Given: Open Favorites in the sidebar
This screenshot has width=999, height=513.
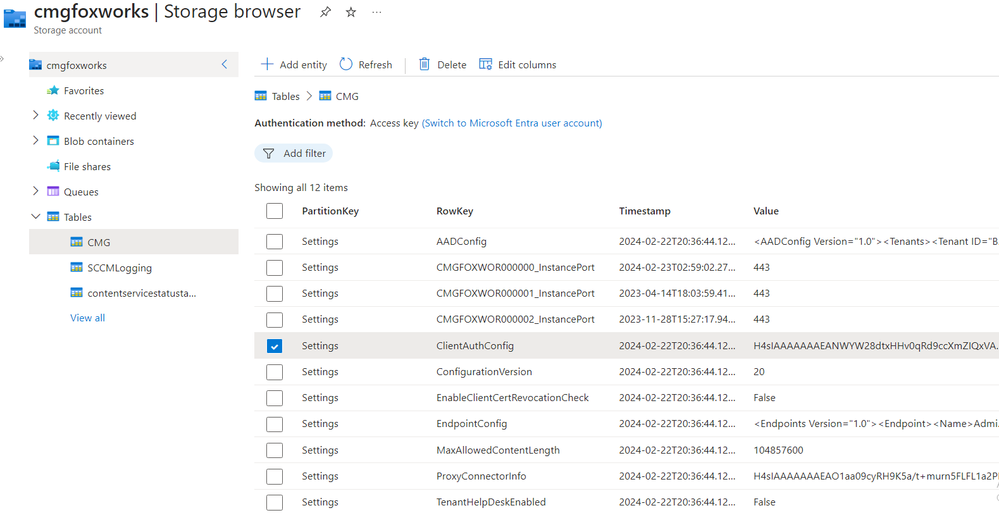Looking at the screenshot, I should tap(83, 90).
